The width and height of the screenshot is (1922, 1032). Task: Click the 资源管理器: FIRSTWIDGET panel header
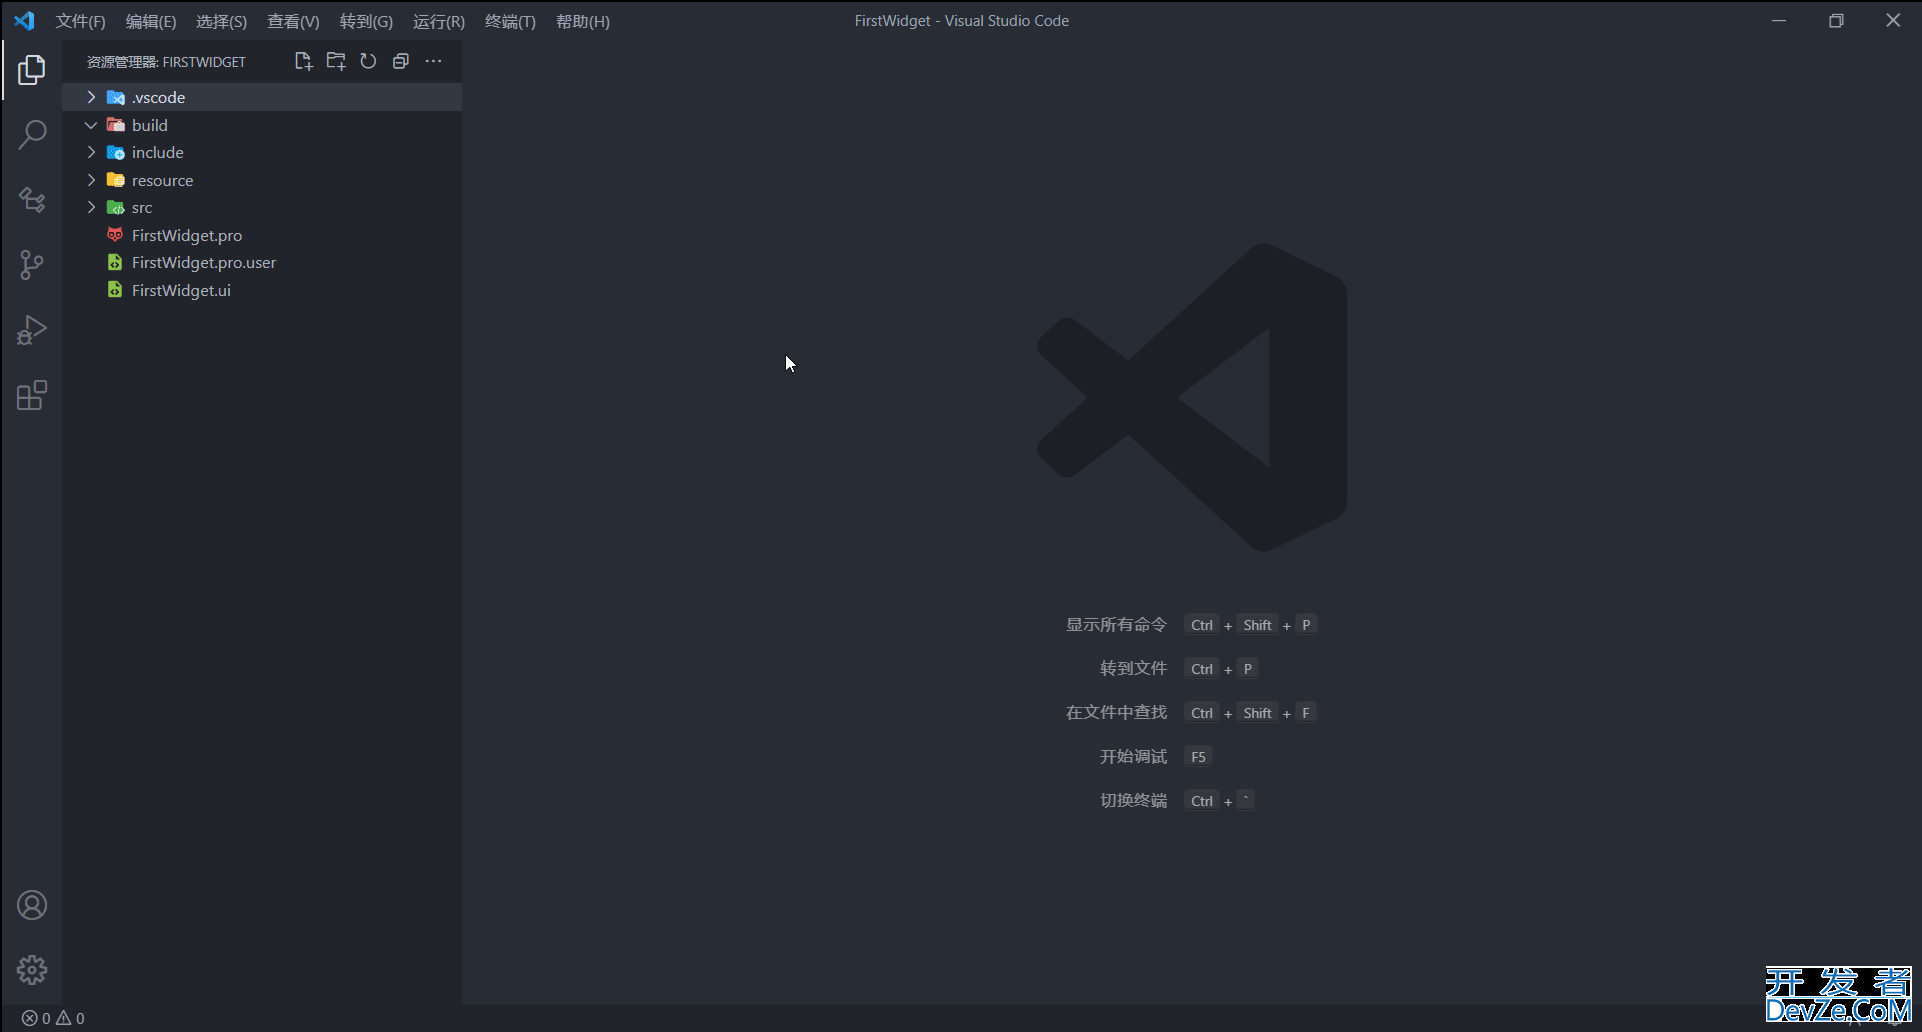coord(166,62)
